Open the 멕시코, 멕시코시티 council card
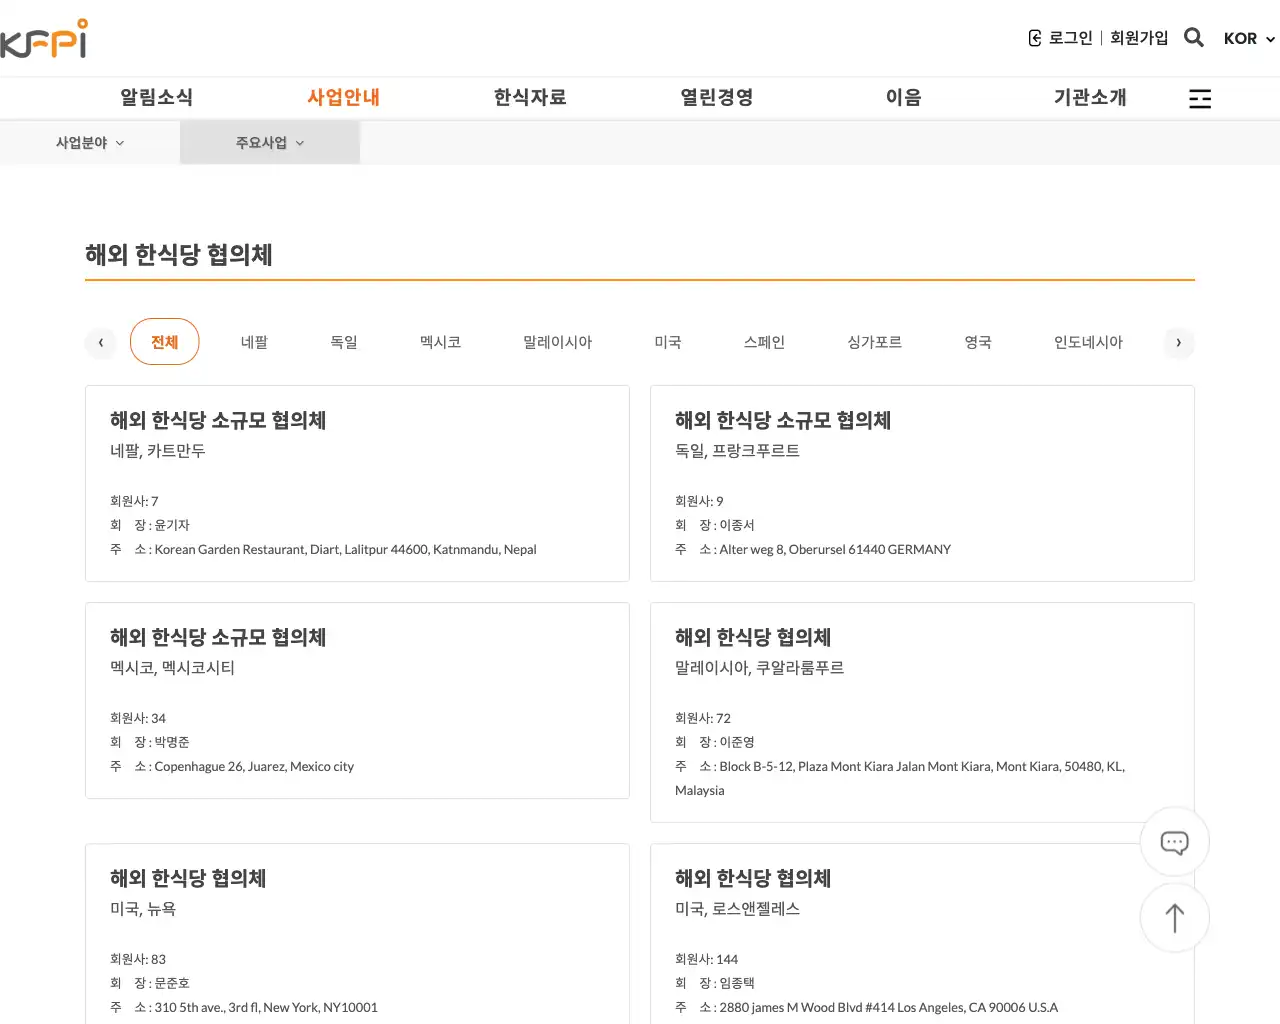1280x1024 pixels. coord(357,700)
